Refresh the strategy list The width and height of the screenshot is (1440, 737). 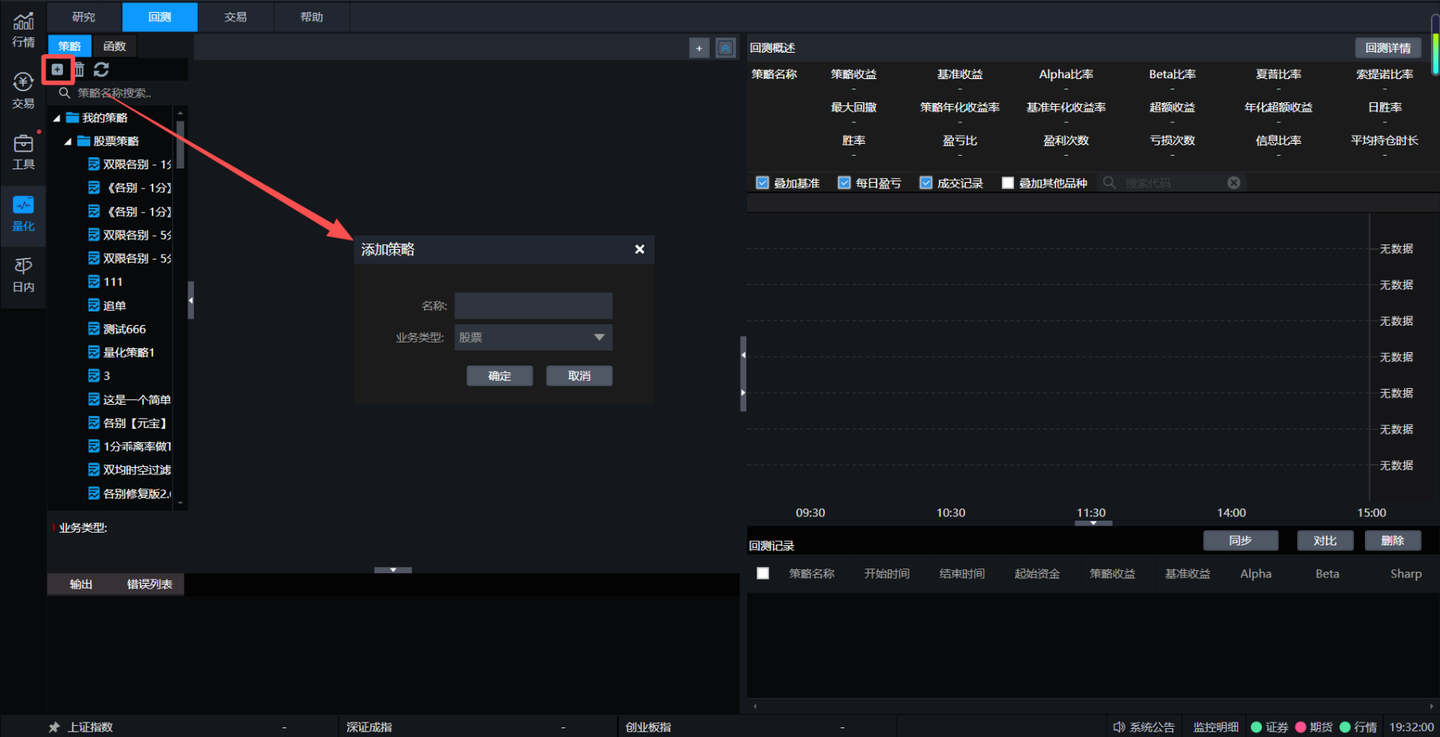click(x=101, y=69)
